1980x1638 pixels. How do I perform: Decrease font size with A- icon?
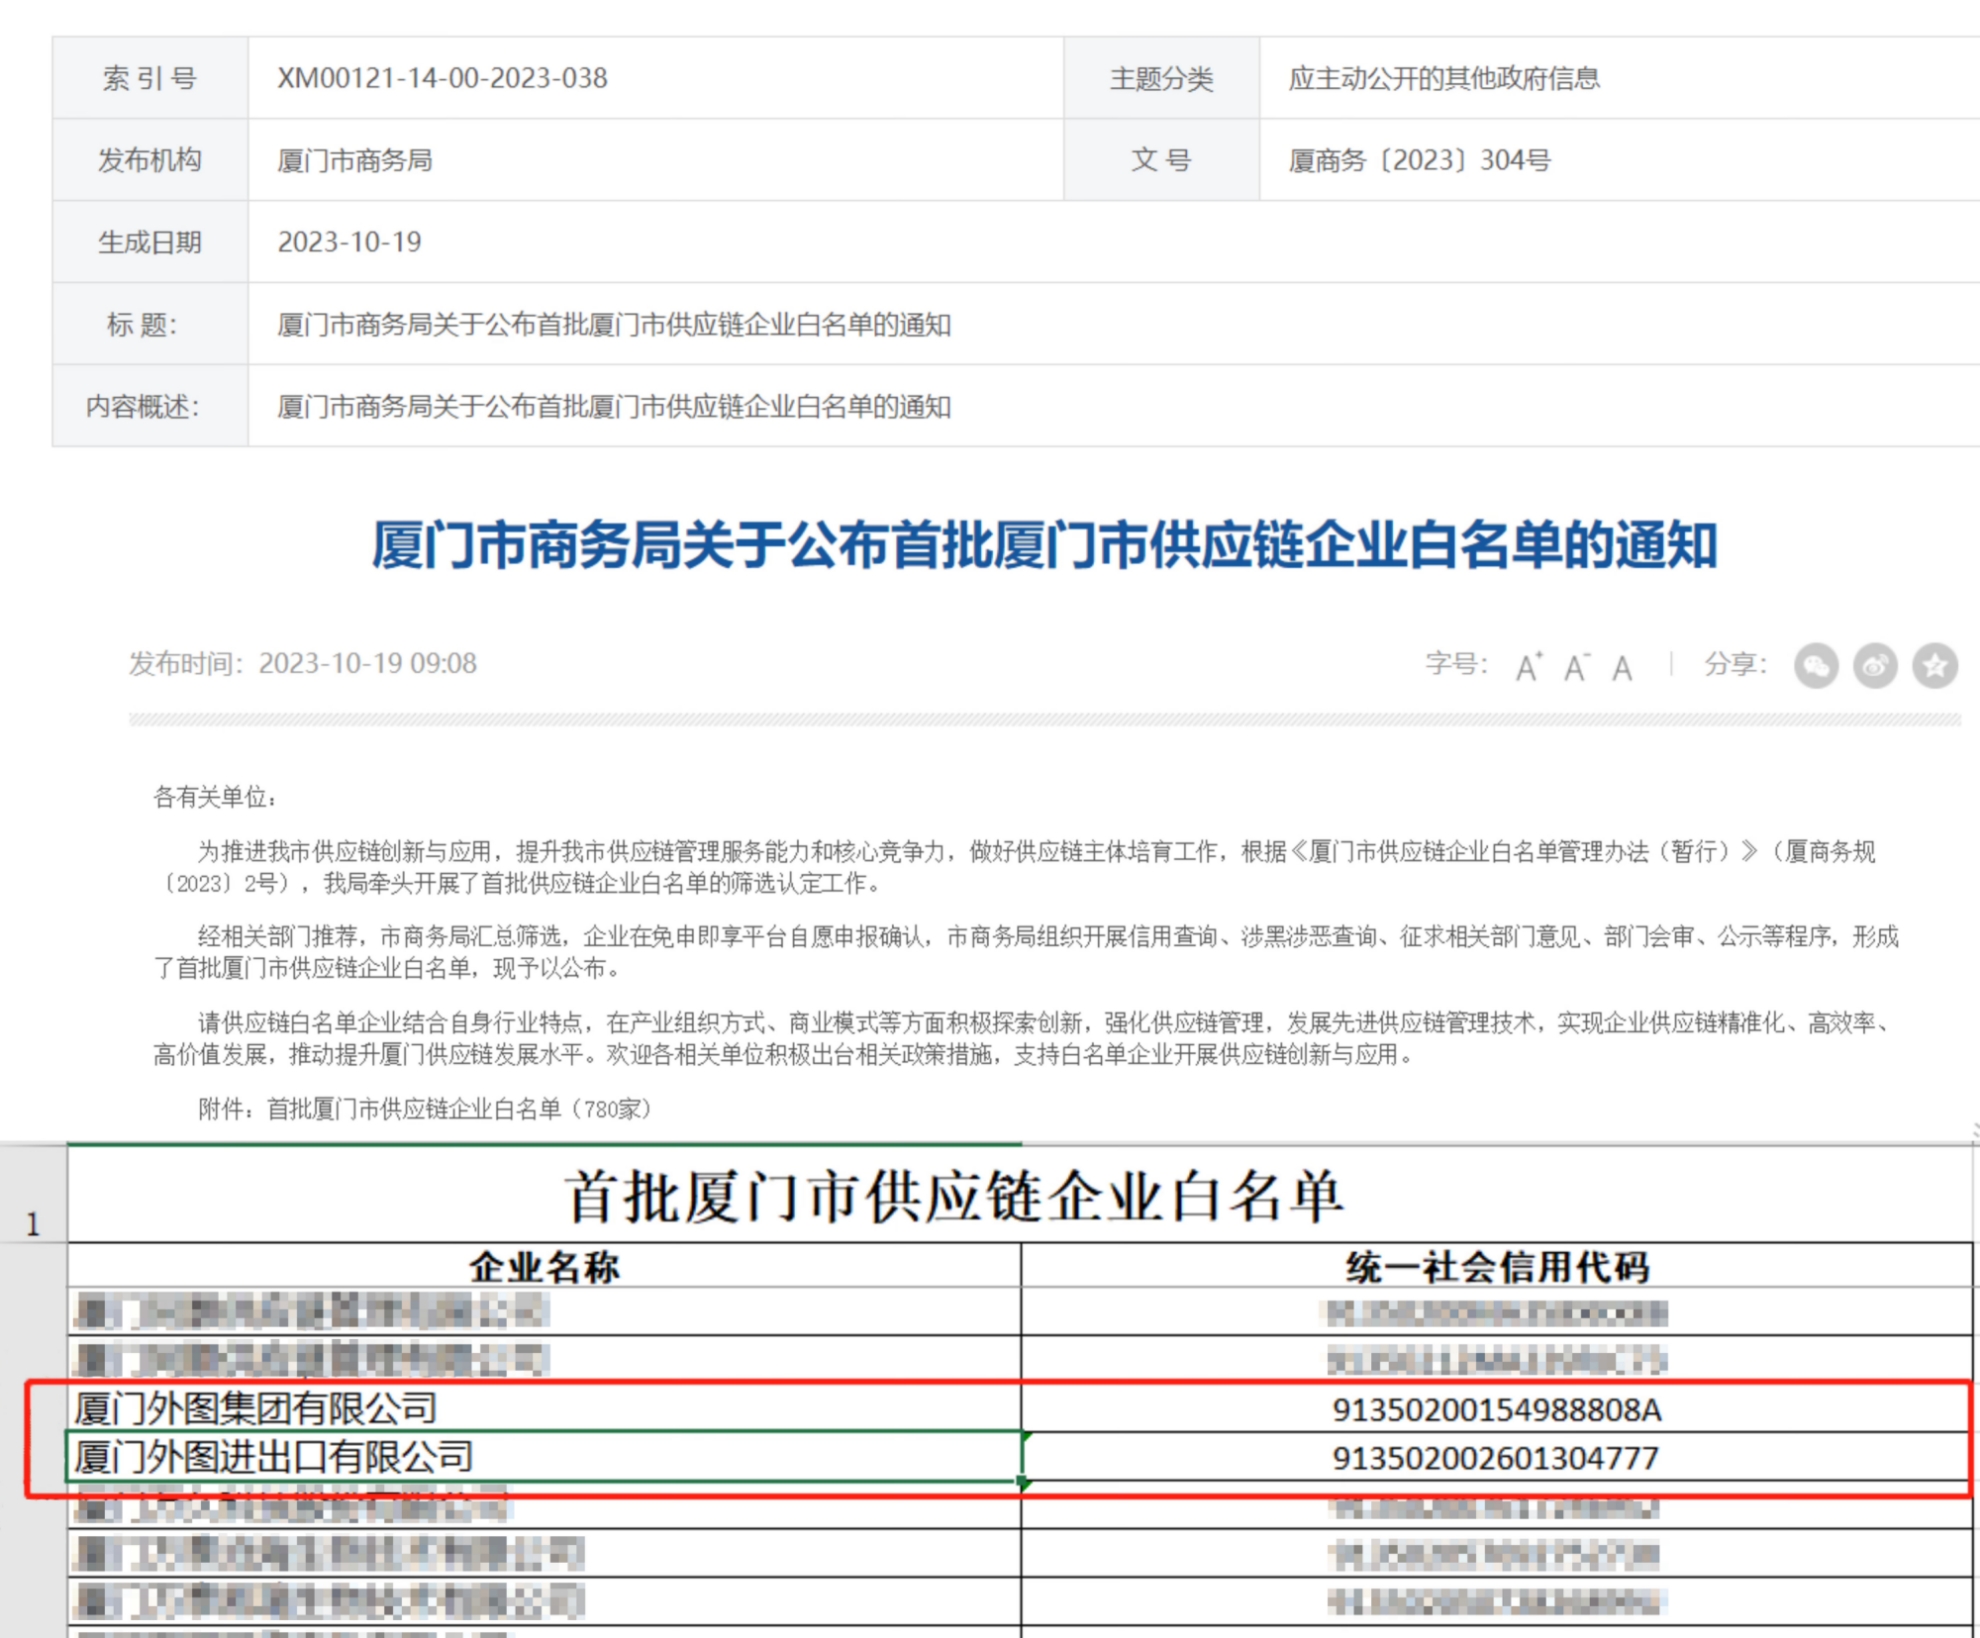pos(1576,666)
